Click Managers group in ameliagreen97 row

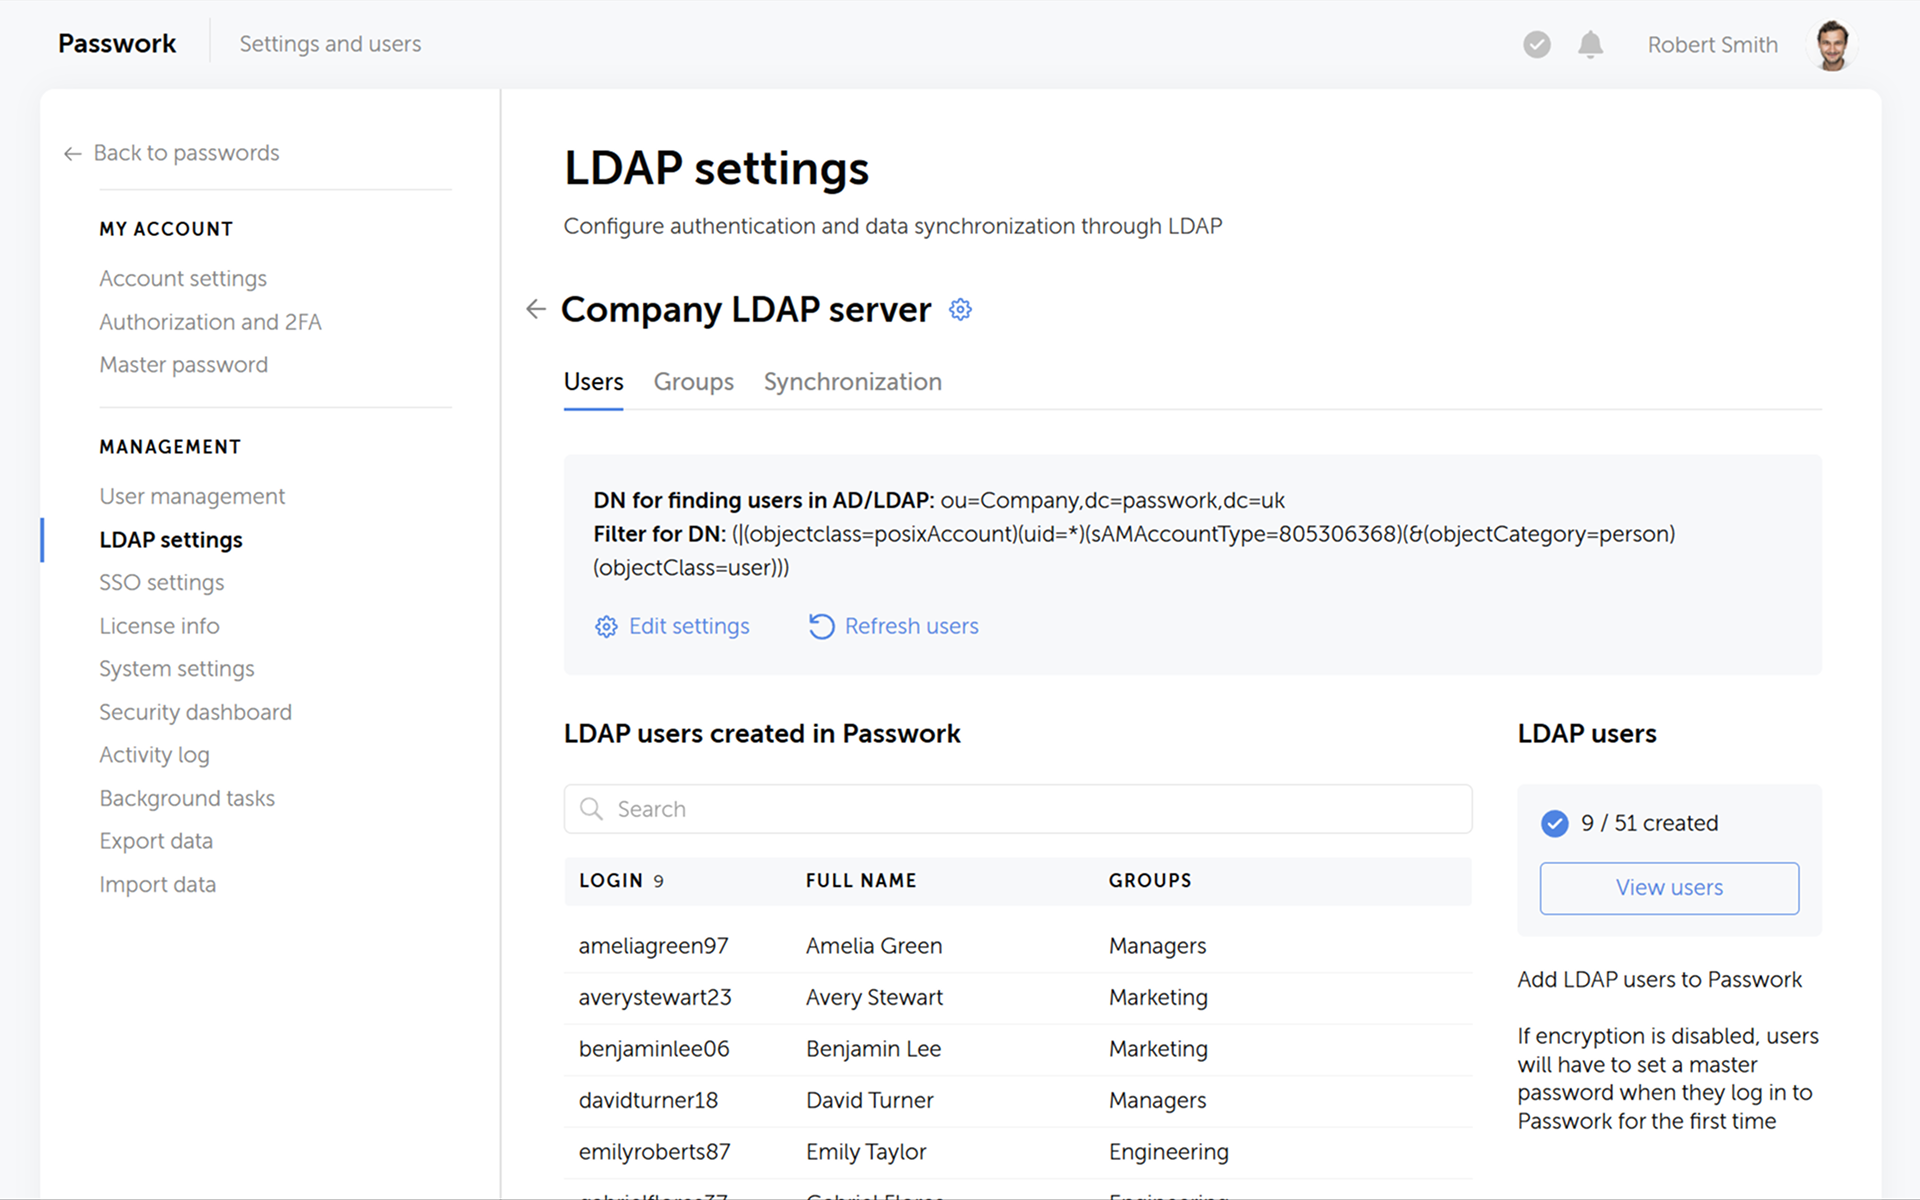[x=1157, y=946]
